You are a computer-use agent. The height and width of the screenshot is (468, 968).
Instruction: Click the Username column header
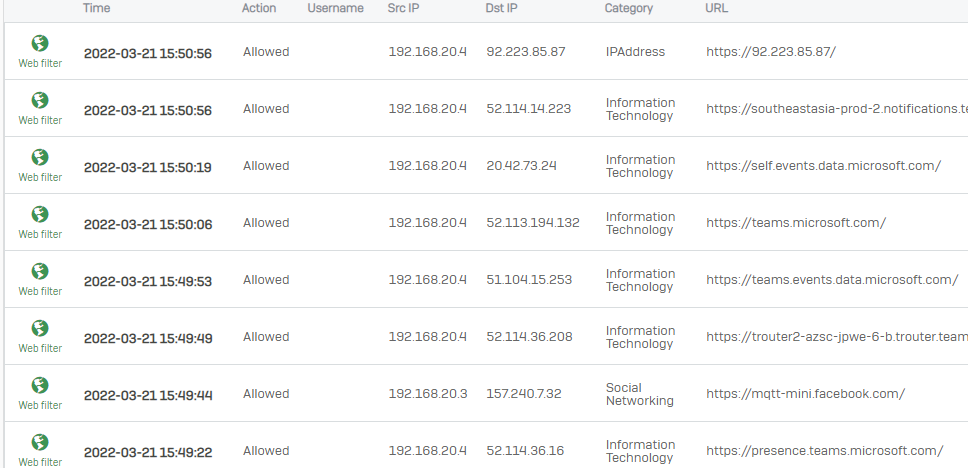coord(335,9)
